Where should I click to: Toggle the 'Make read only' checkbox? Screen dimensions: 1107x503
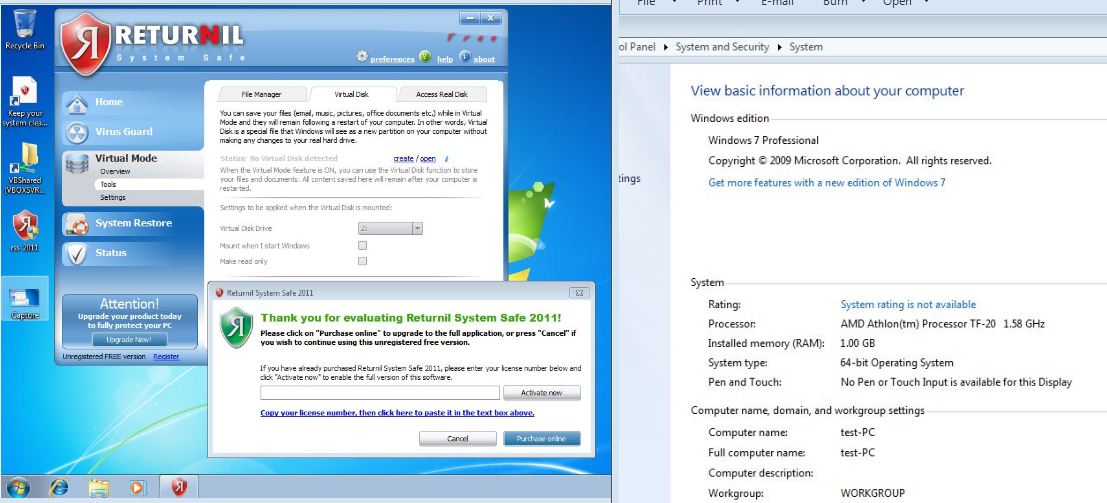coord(362,261)
